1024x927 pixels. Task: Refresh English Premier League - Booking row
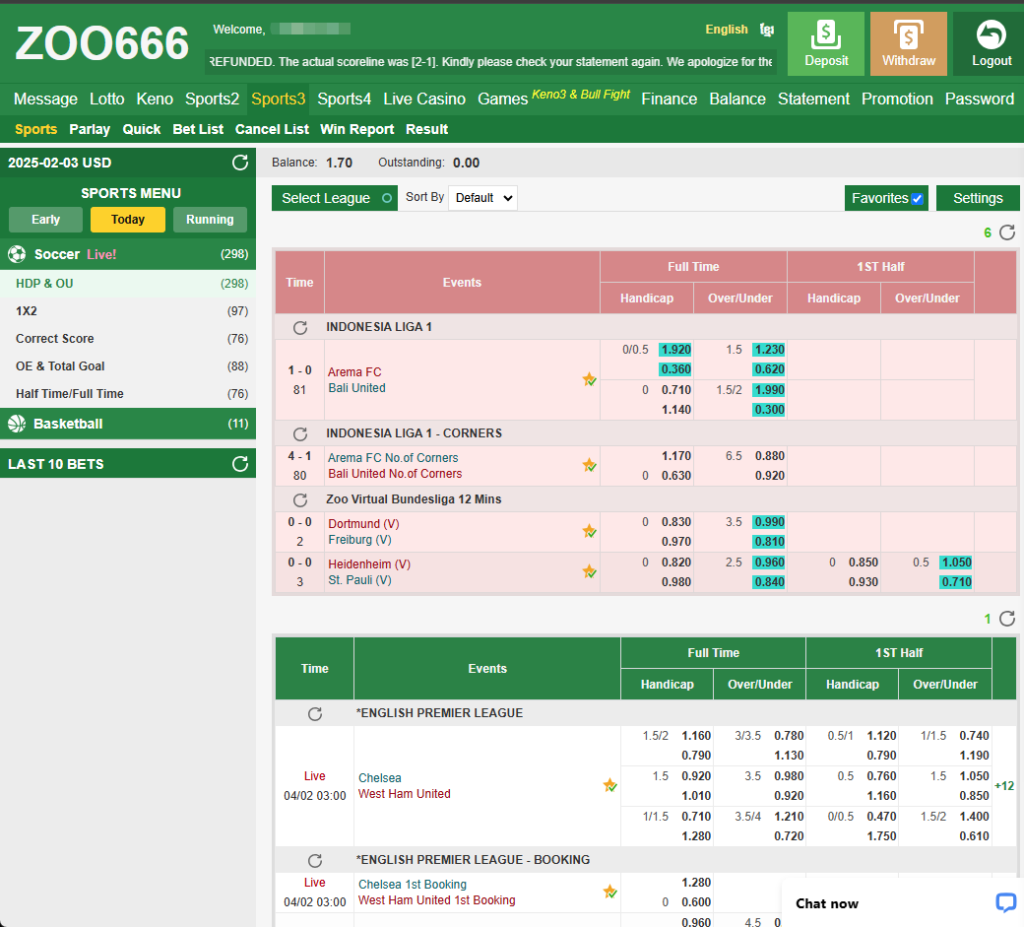coord(315,860)
